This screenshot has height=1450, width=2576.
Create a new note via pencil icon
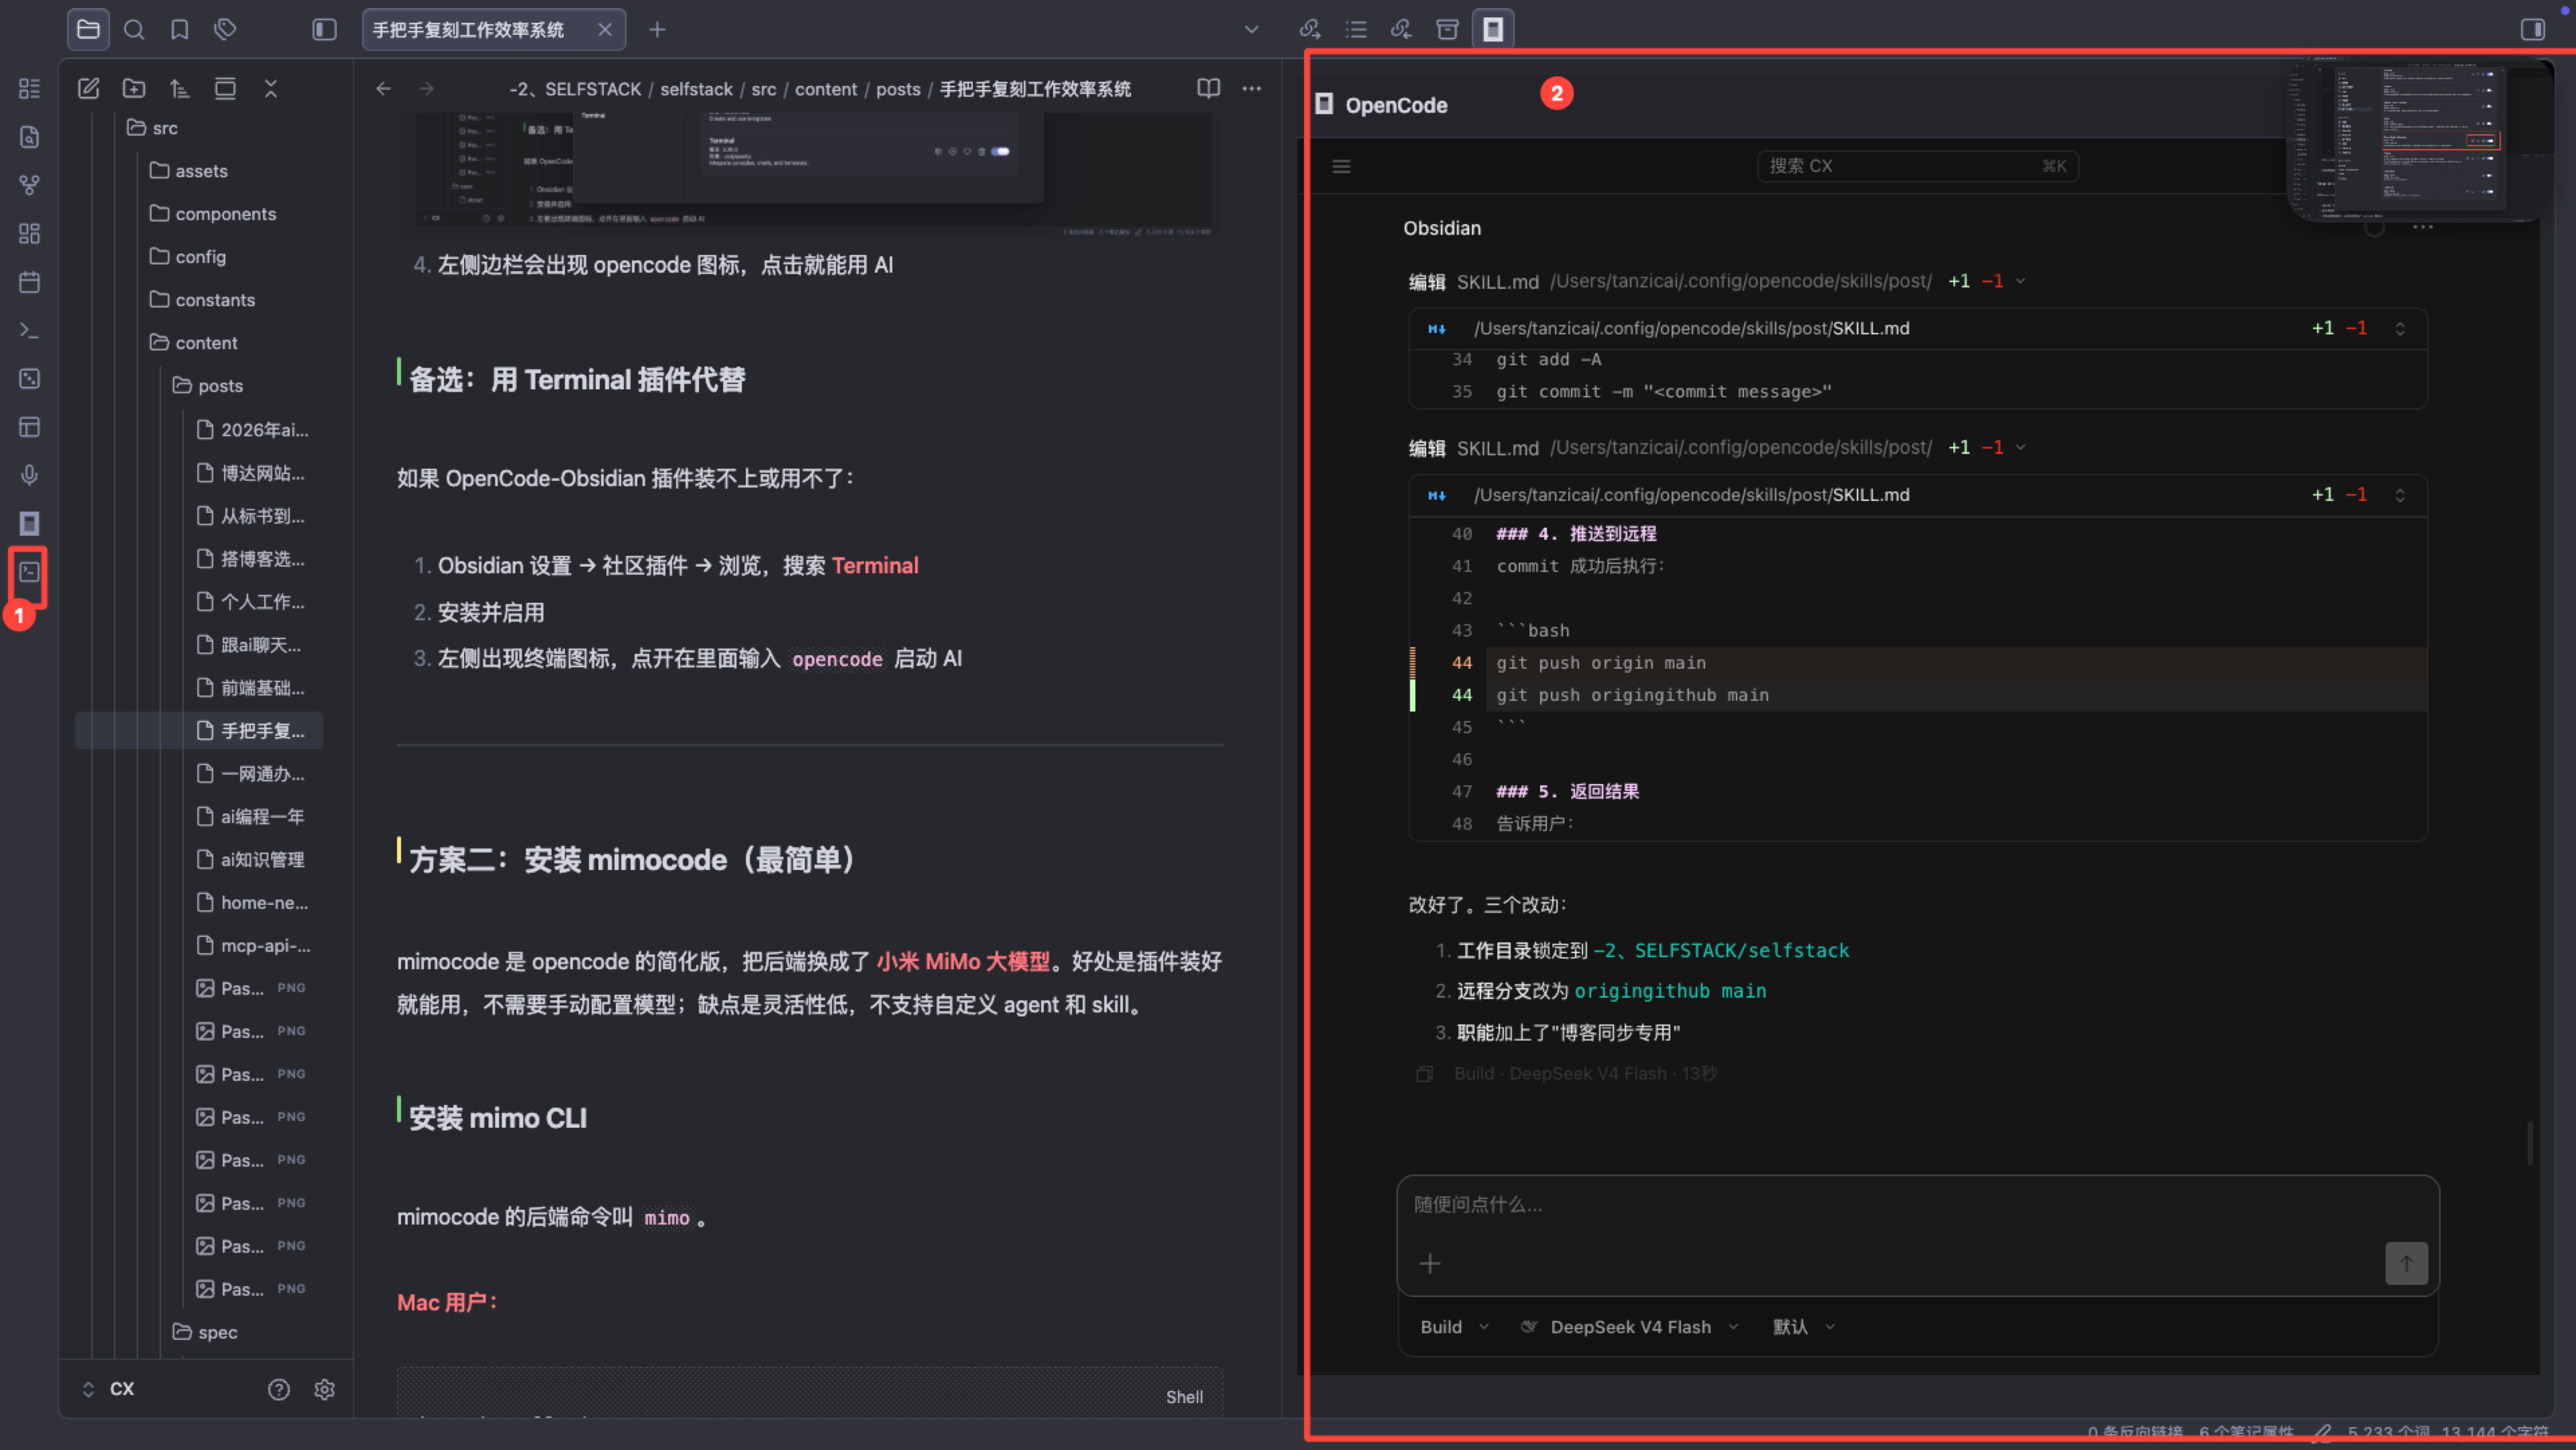point(88,89)
